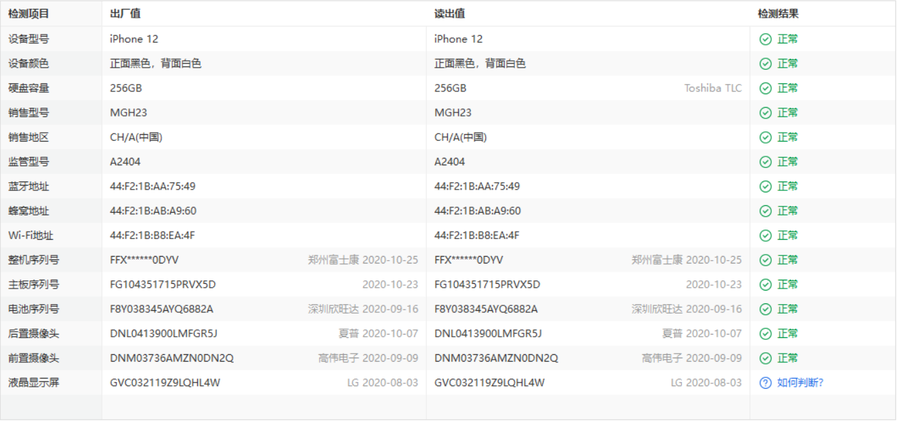The image size is (900, 426).
Task: Click CH/A(中国) in the 读出值 column
Action: point(460,137)
